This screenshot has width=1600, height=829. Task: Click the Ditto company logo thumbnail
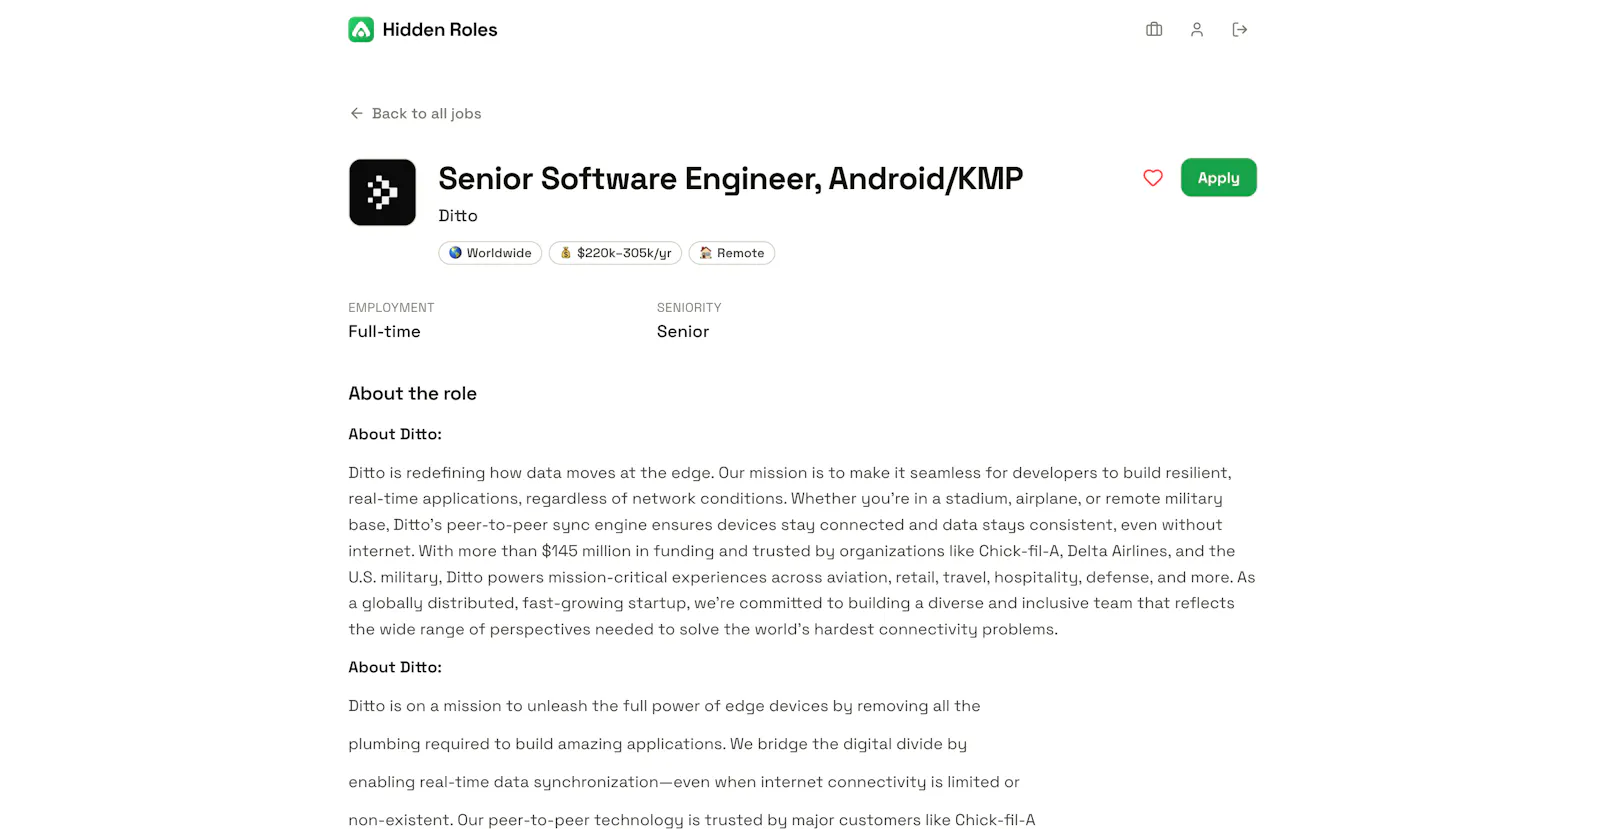(382, 192)
